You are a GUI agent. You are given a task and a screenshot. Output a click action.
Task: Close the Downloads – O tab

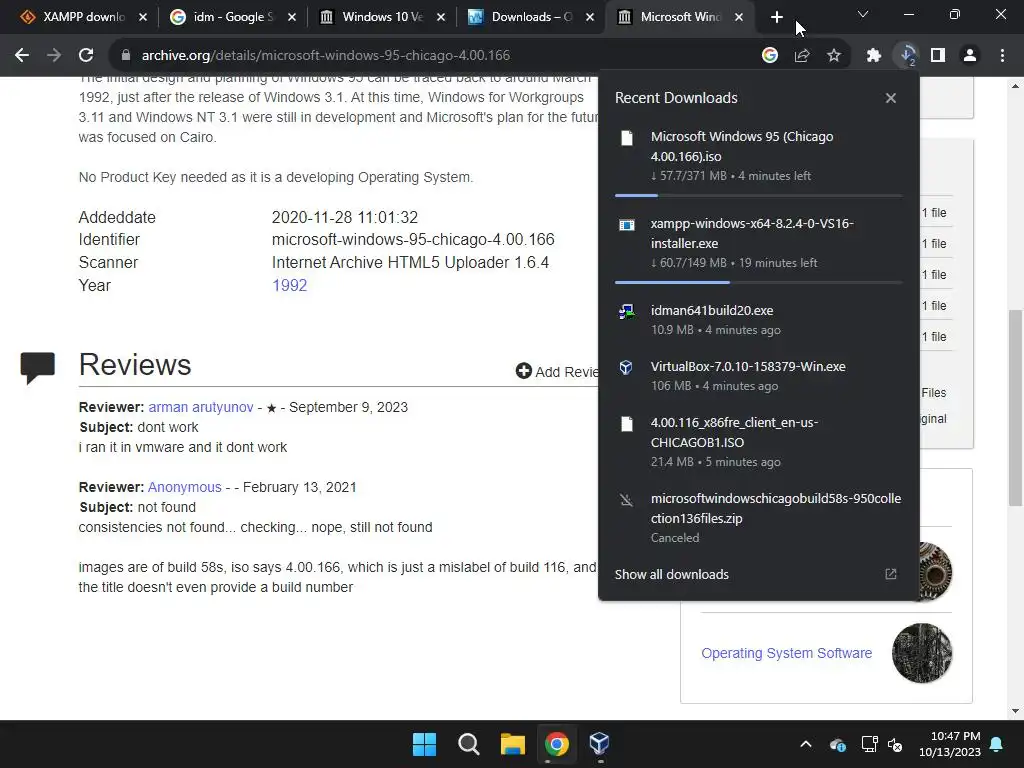[x=590, y=17]
